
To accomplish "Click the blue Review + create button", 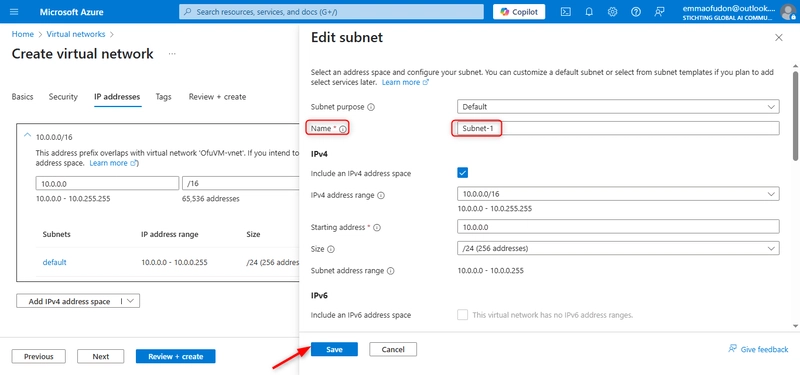I will point(176,357).
